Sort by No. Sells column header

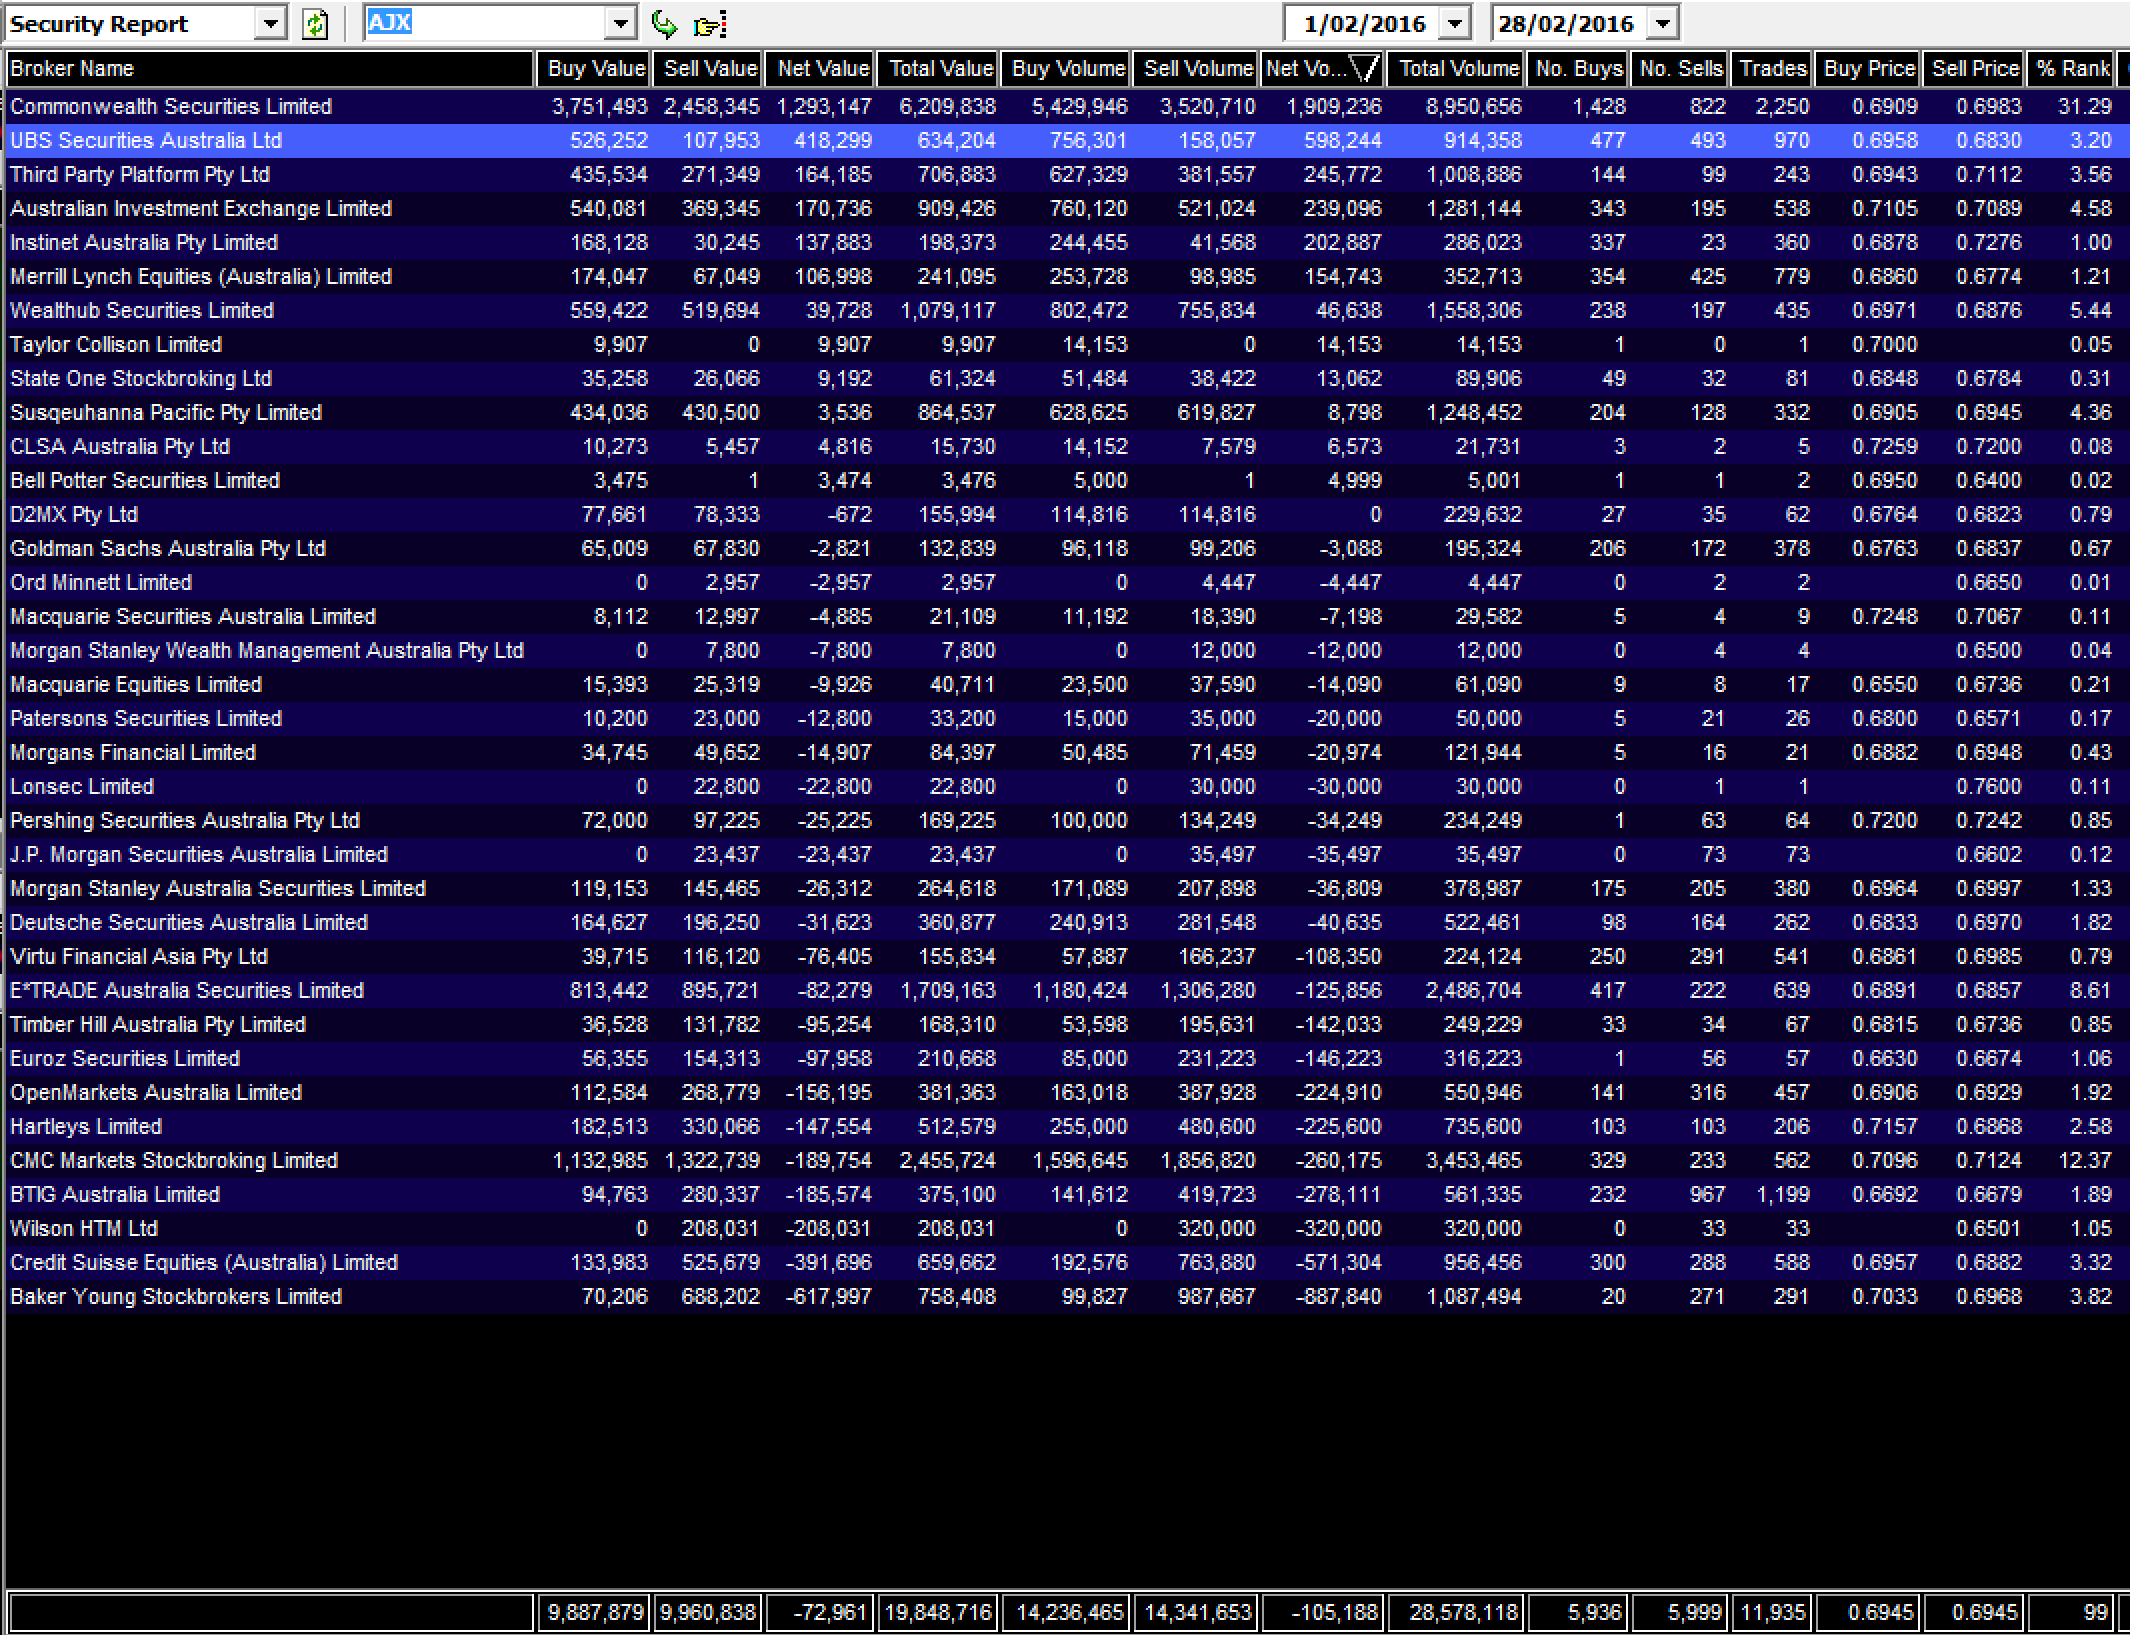[x=1680, y=68]
